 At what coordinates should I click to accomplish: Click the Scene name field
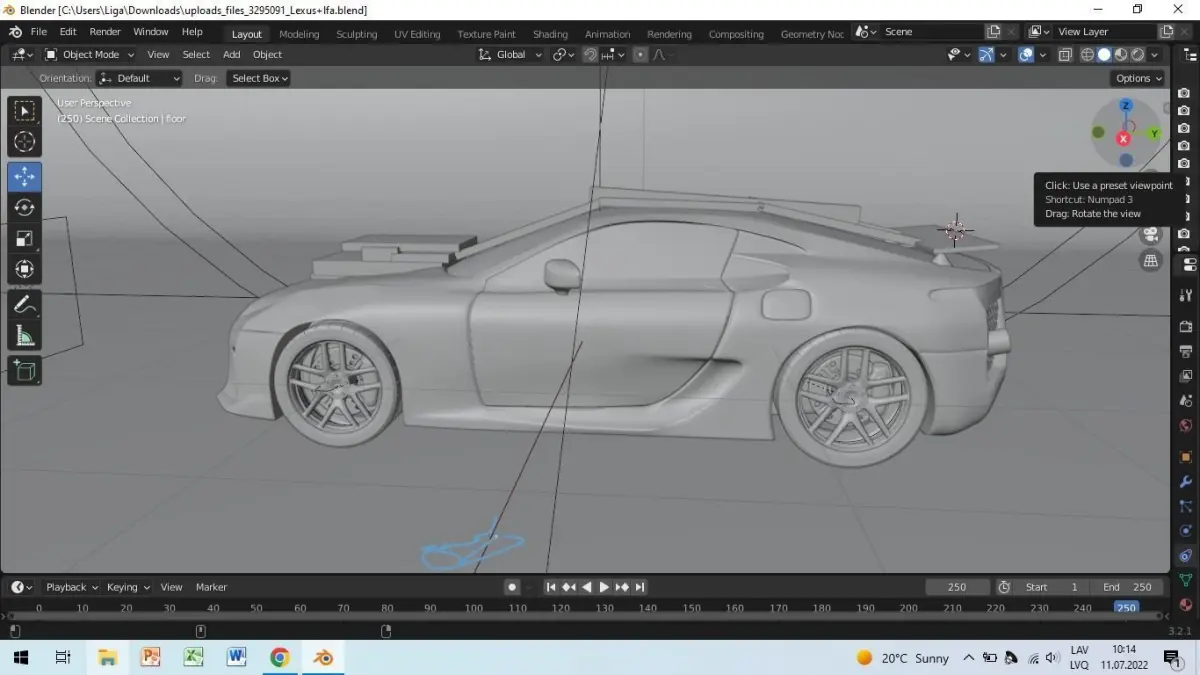[932, 32]
